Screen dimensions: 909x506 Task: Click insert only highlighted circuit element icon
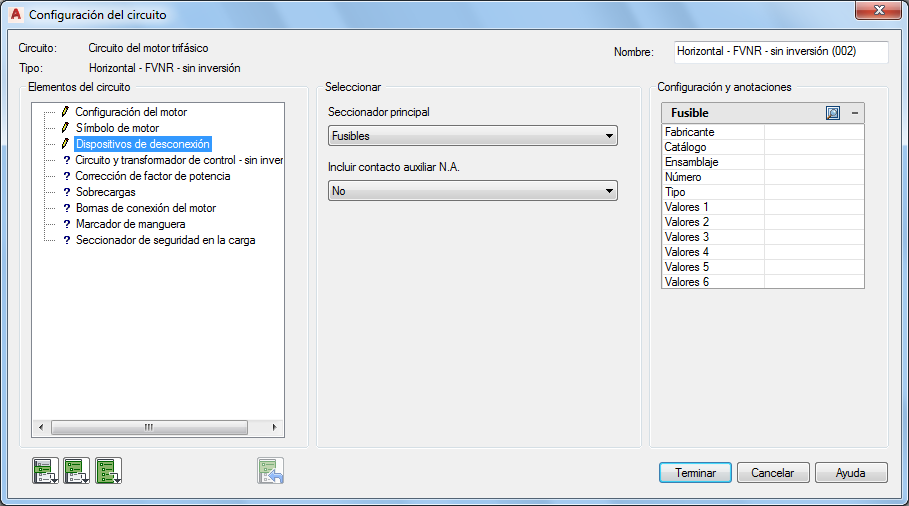[x=45, y=471]
